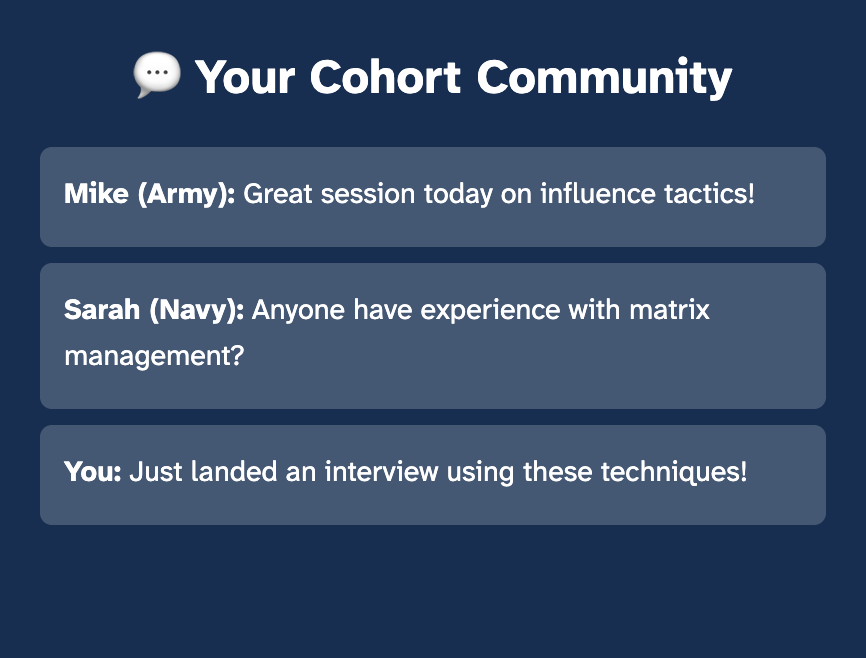The image size is (866, 658).
Task: Click the word "matrix" in Sarah's post
Action: [669, 310]
